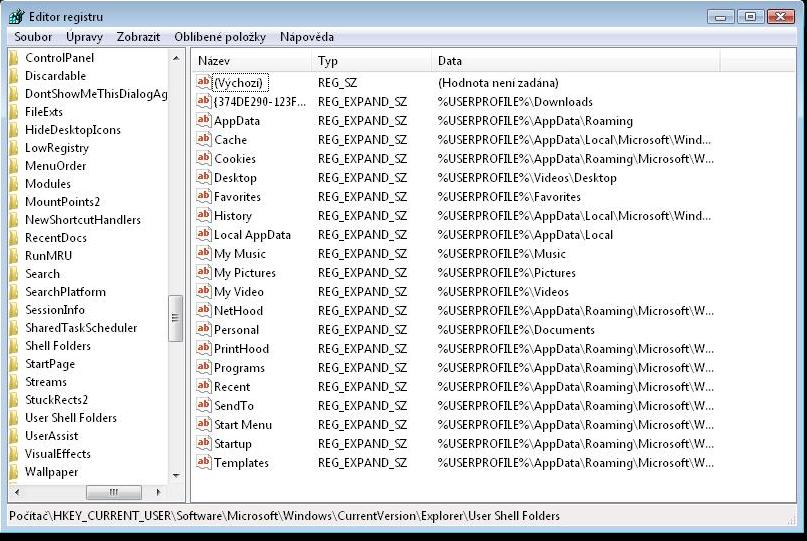The image size is (807, 541).
Task: Select the User Shell Folders key
Action: [71, 418]
